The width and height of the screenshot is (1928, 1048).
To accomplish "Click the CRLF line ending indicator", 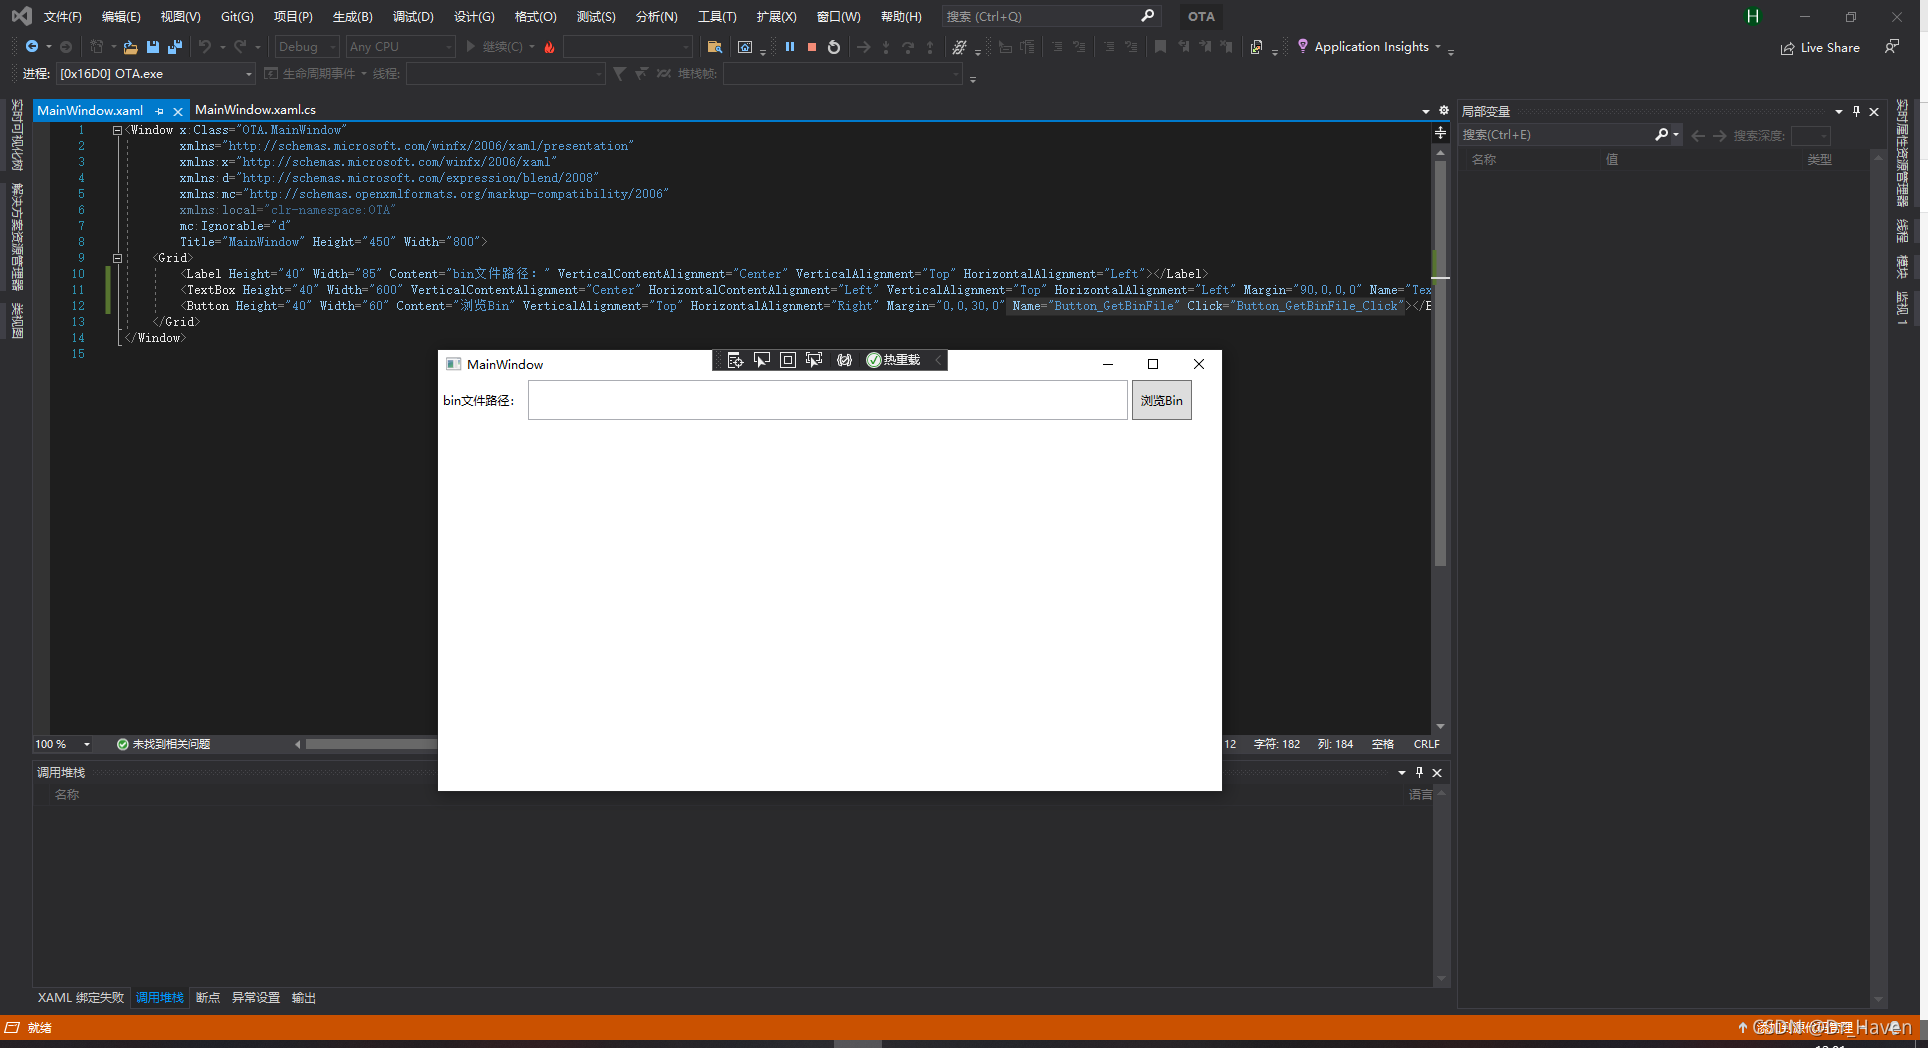I will [1426, 744].
